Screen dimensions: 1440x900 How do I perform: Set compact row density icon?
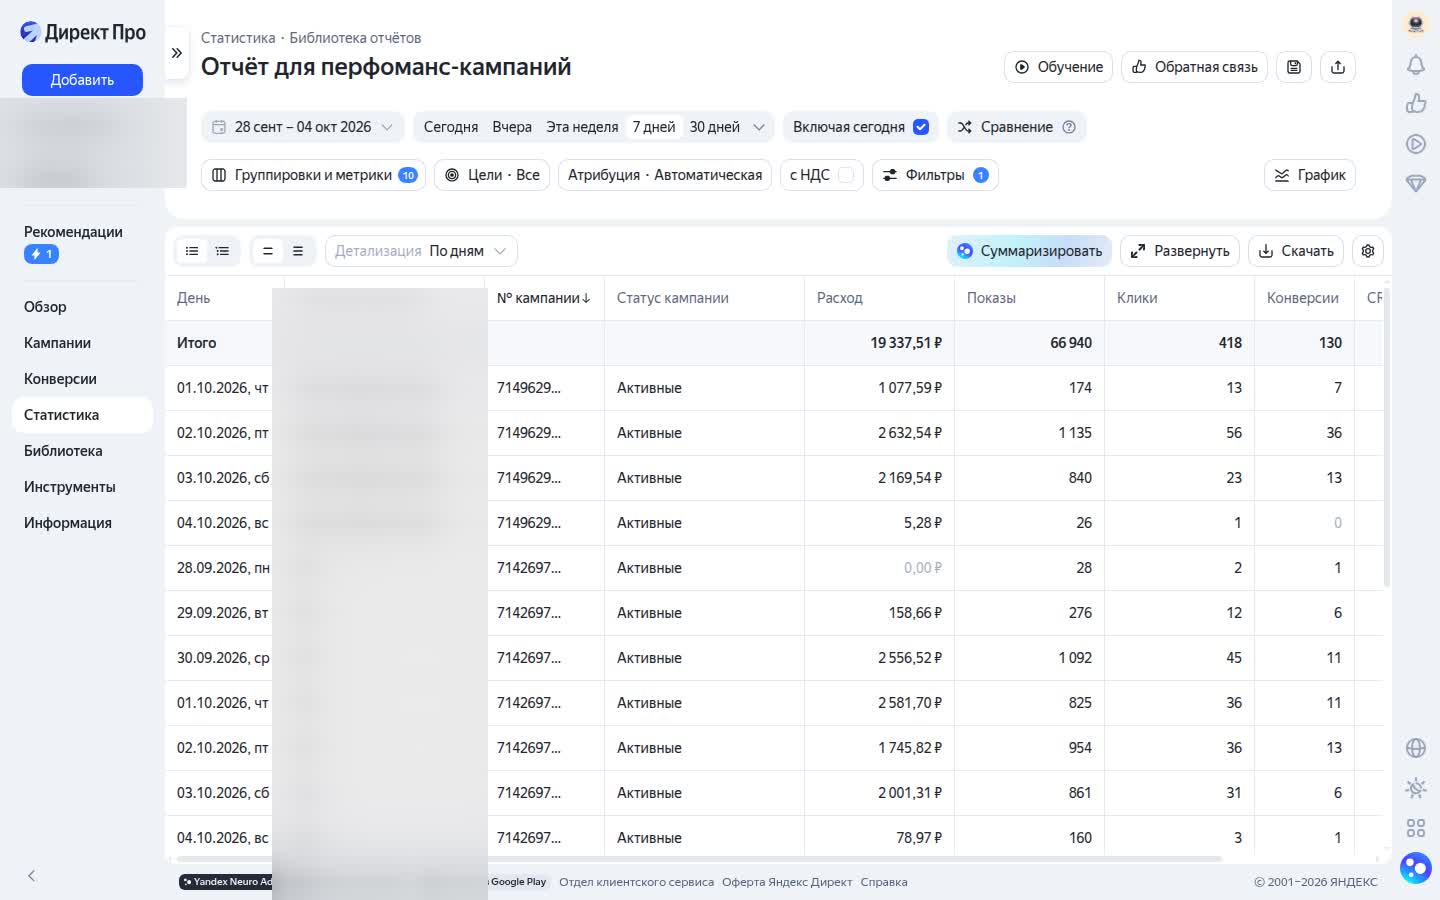pyautogui.click(x=267, y=251)
